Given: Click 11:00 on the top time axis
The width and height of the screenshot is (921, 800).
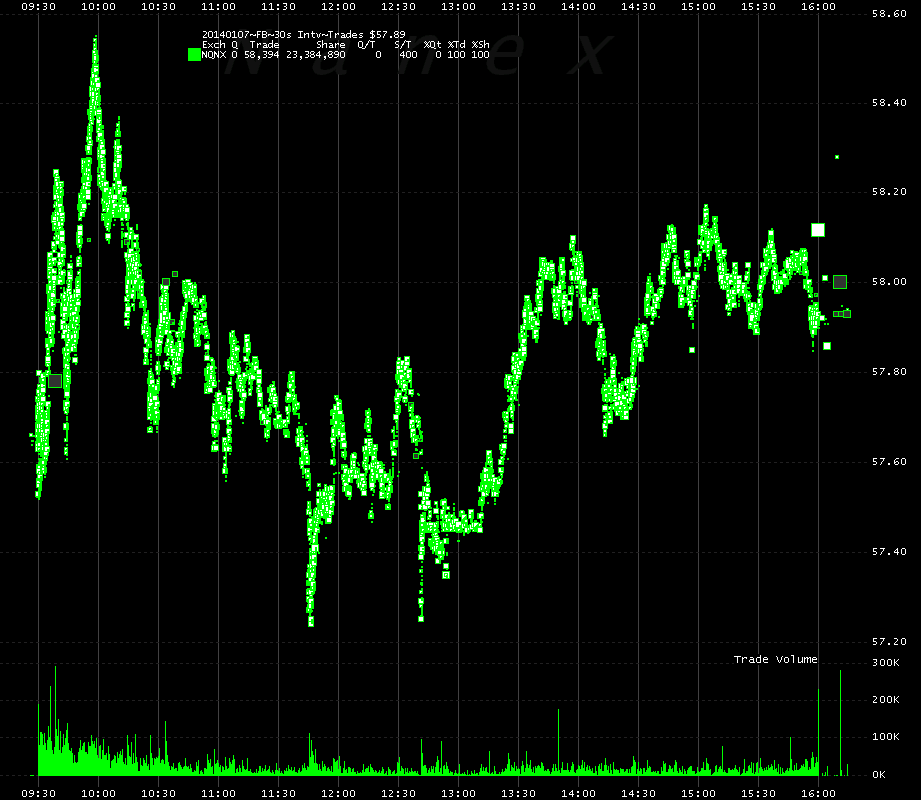Looking at the screenshot, I should tap(219, 6).
